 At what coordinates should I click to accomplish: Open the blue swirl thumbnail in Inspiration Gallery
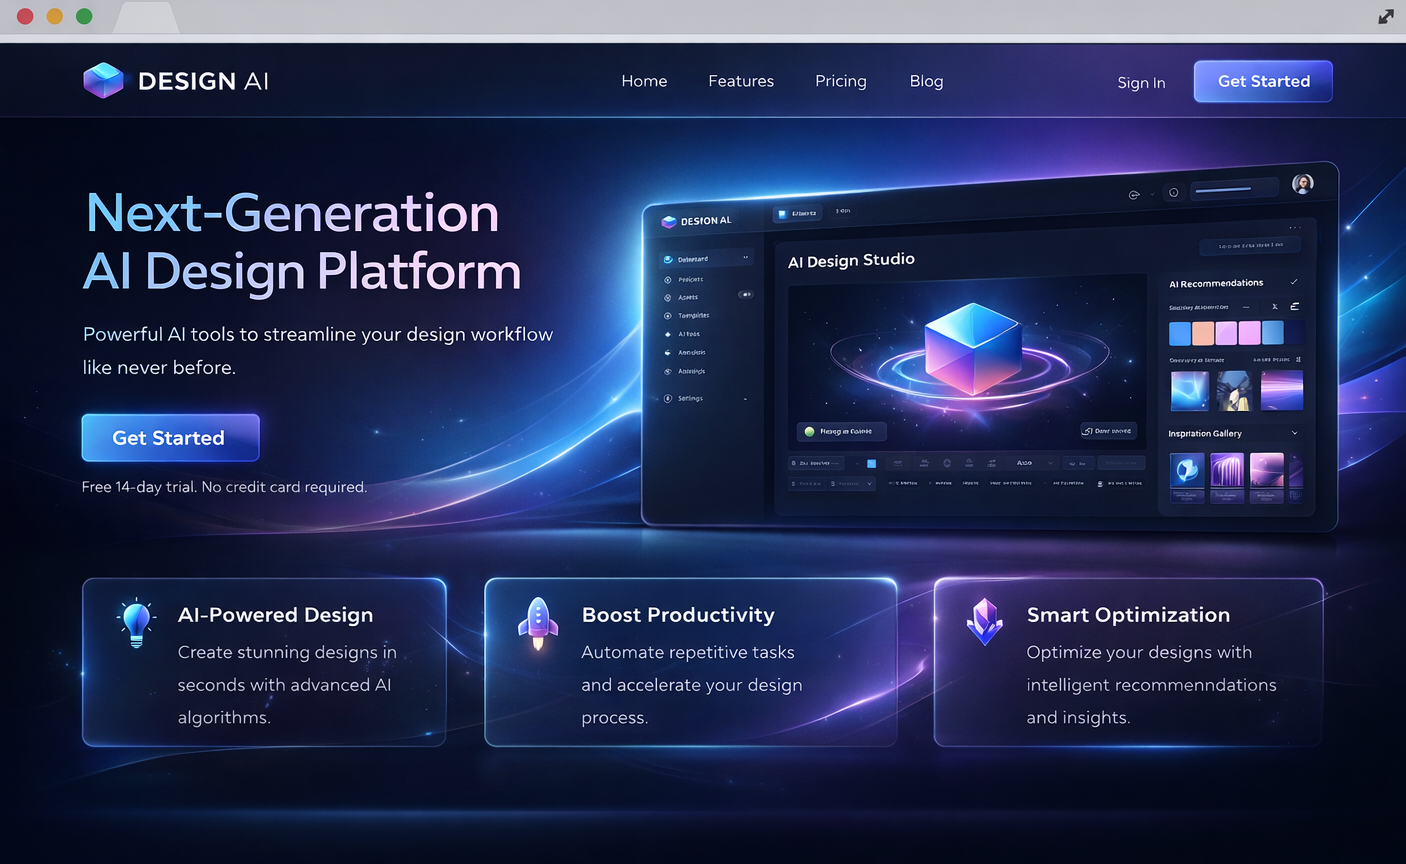pyautogui.click(x=1187, y=472)
